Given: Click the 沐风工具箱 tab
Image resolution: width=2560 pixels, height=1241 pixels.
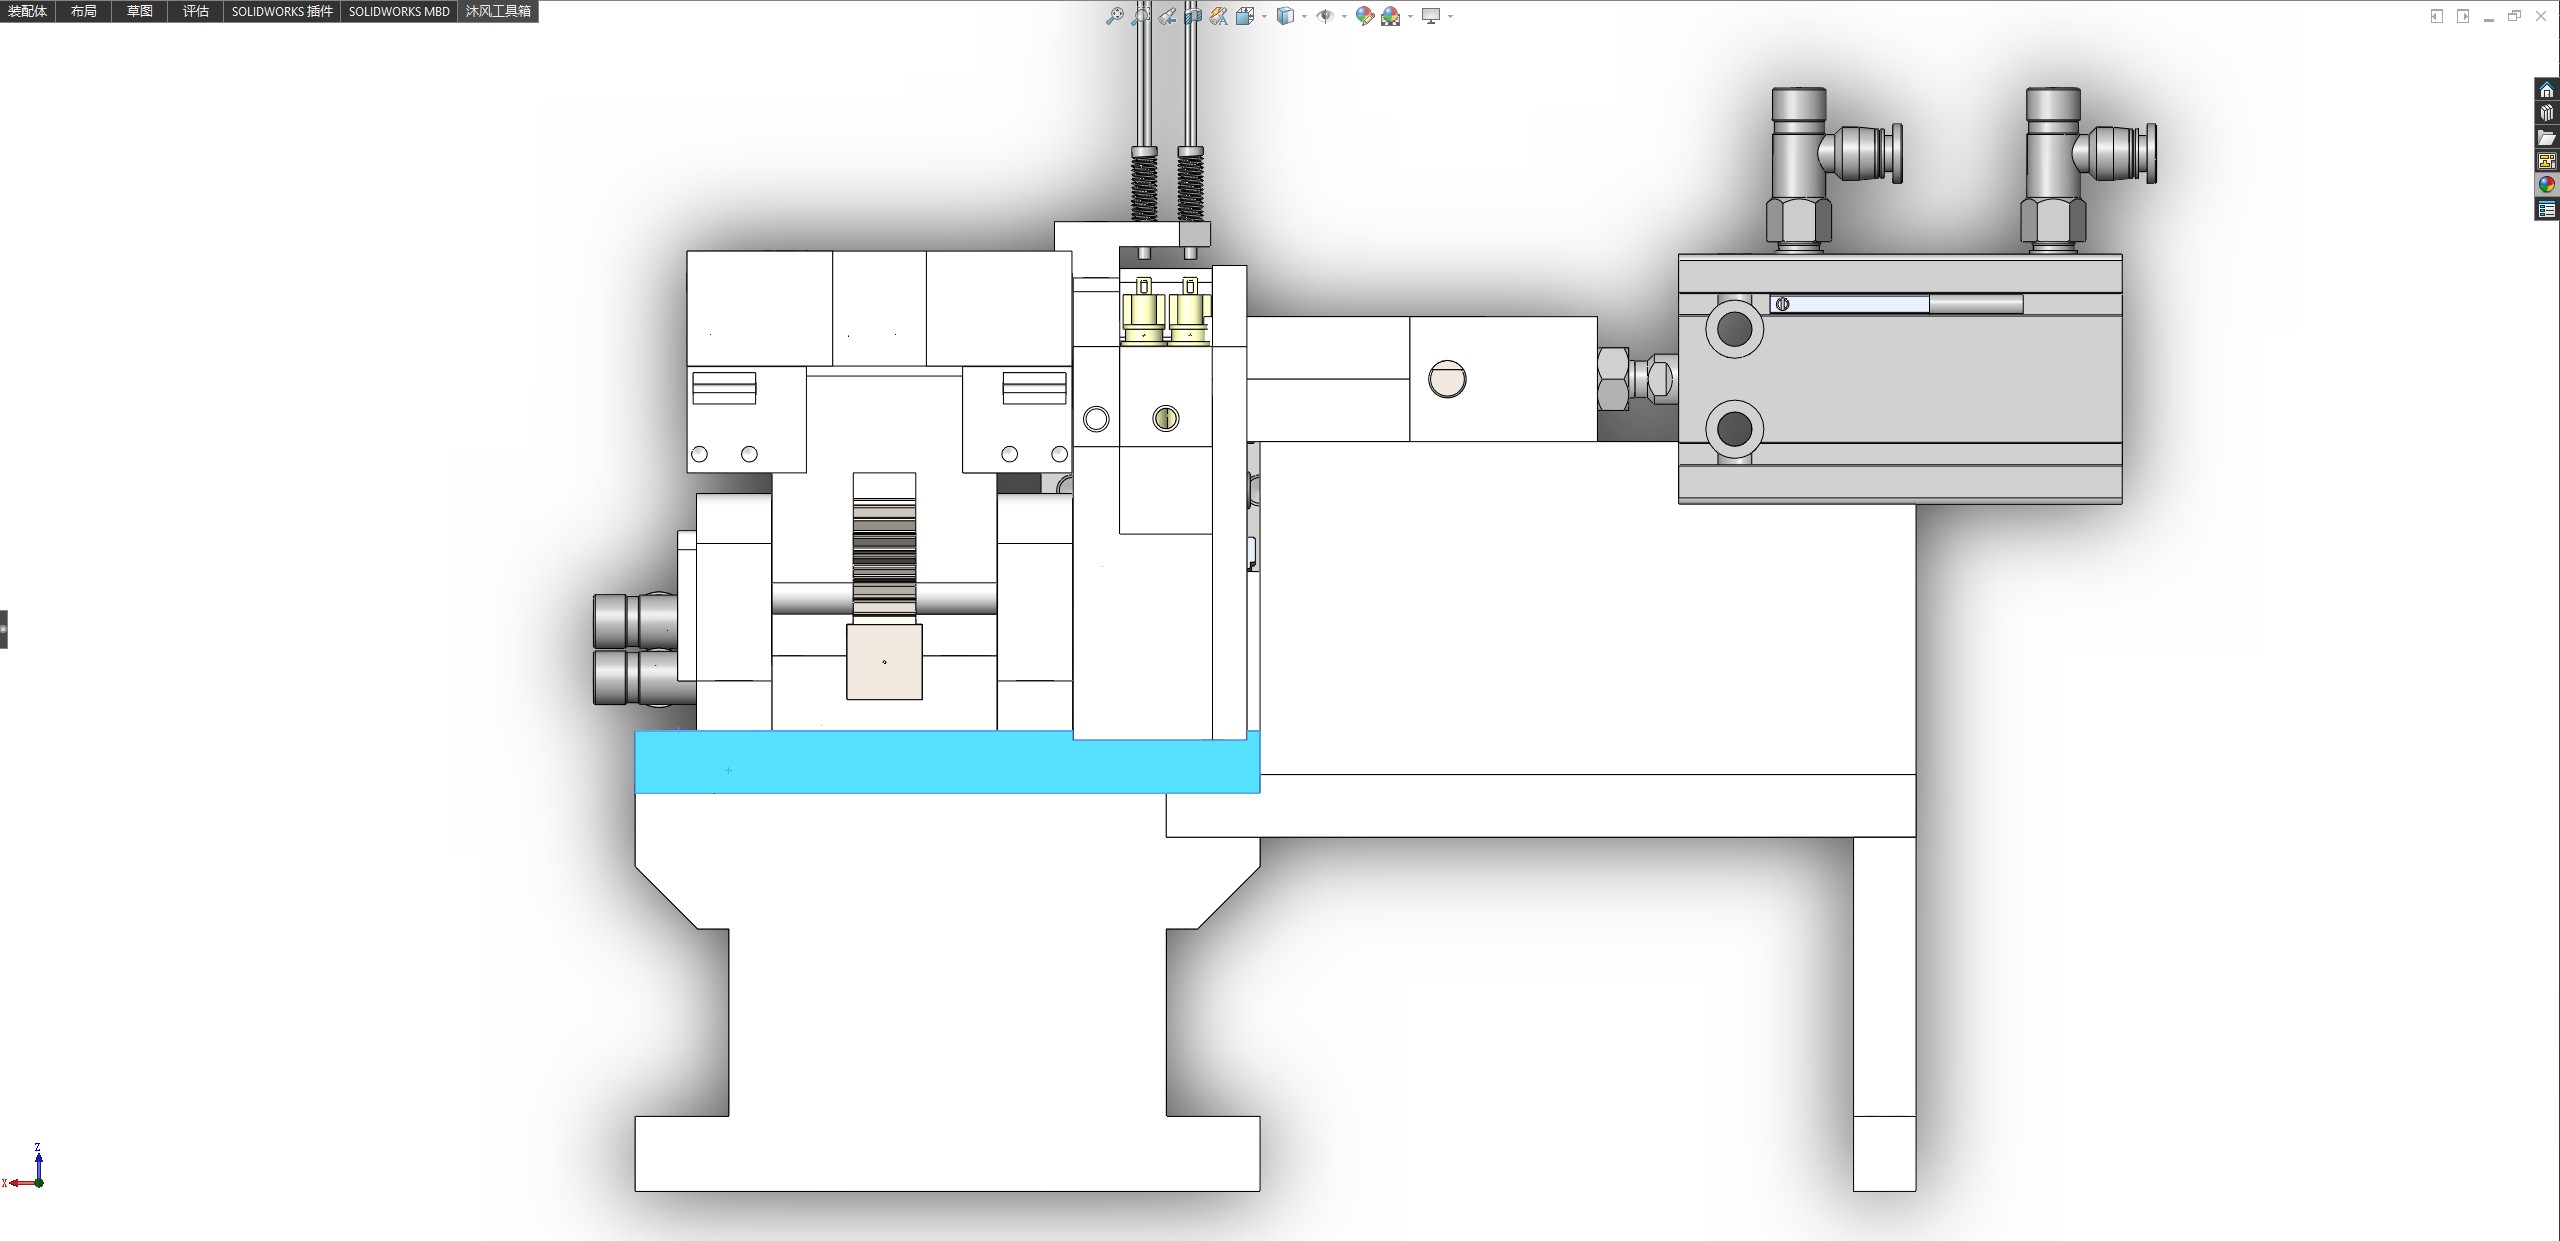Looking at the screenshot, I should click(498, 11).
